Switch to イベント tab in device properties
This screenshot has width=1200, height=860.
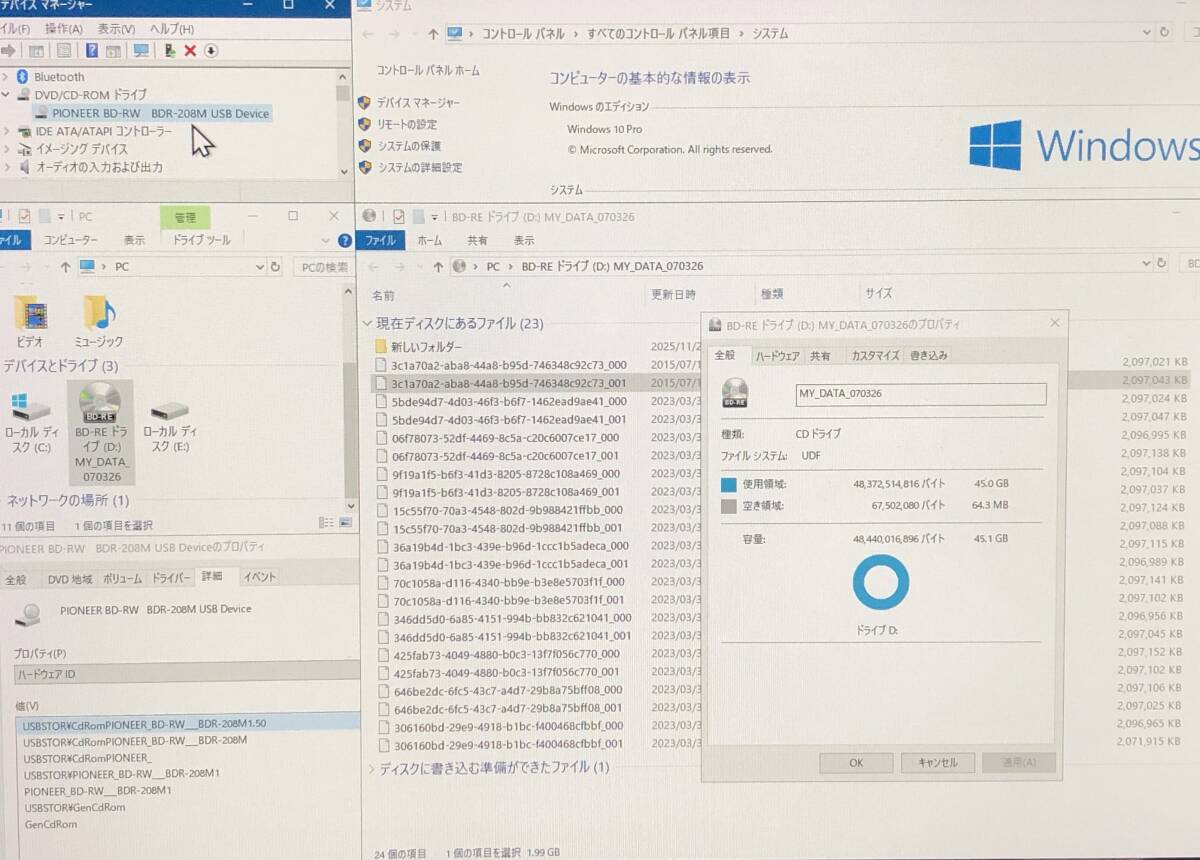pyautogui.click(x=259, y=577)
